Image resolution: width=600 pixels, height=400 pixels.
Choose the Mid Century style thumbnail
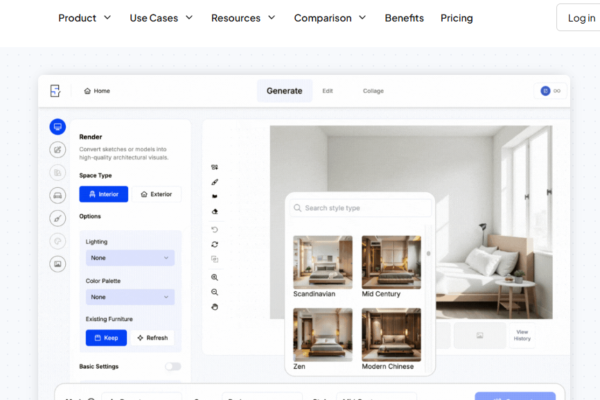pos(391,262)
